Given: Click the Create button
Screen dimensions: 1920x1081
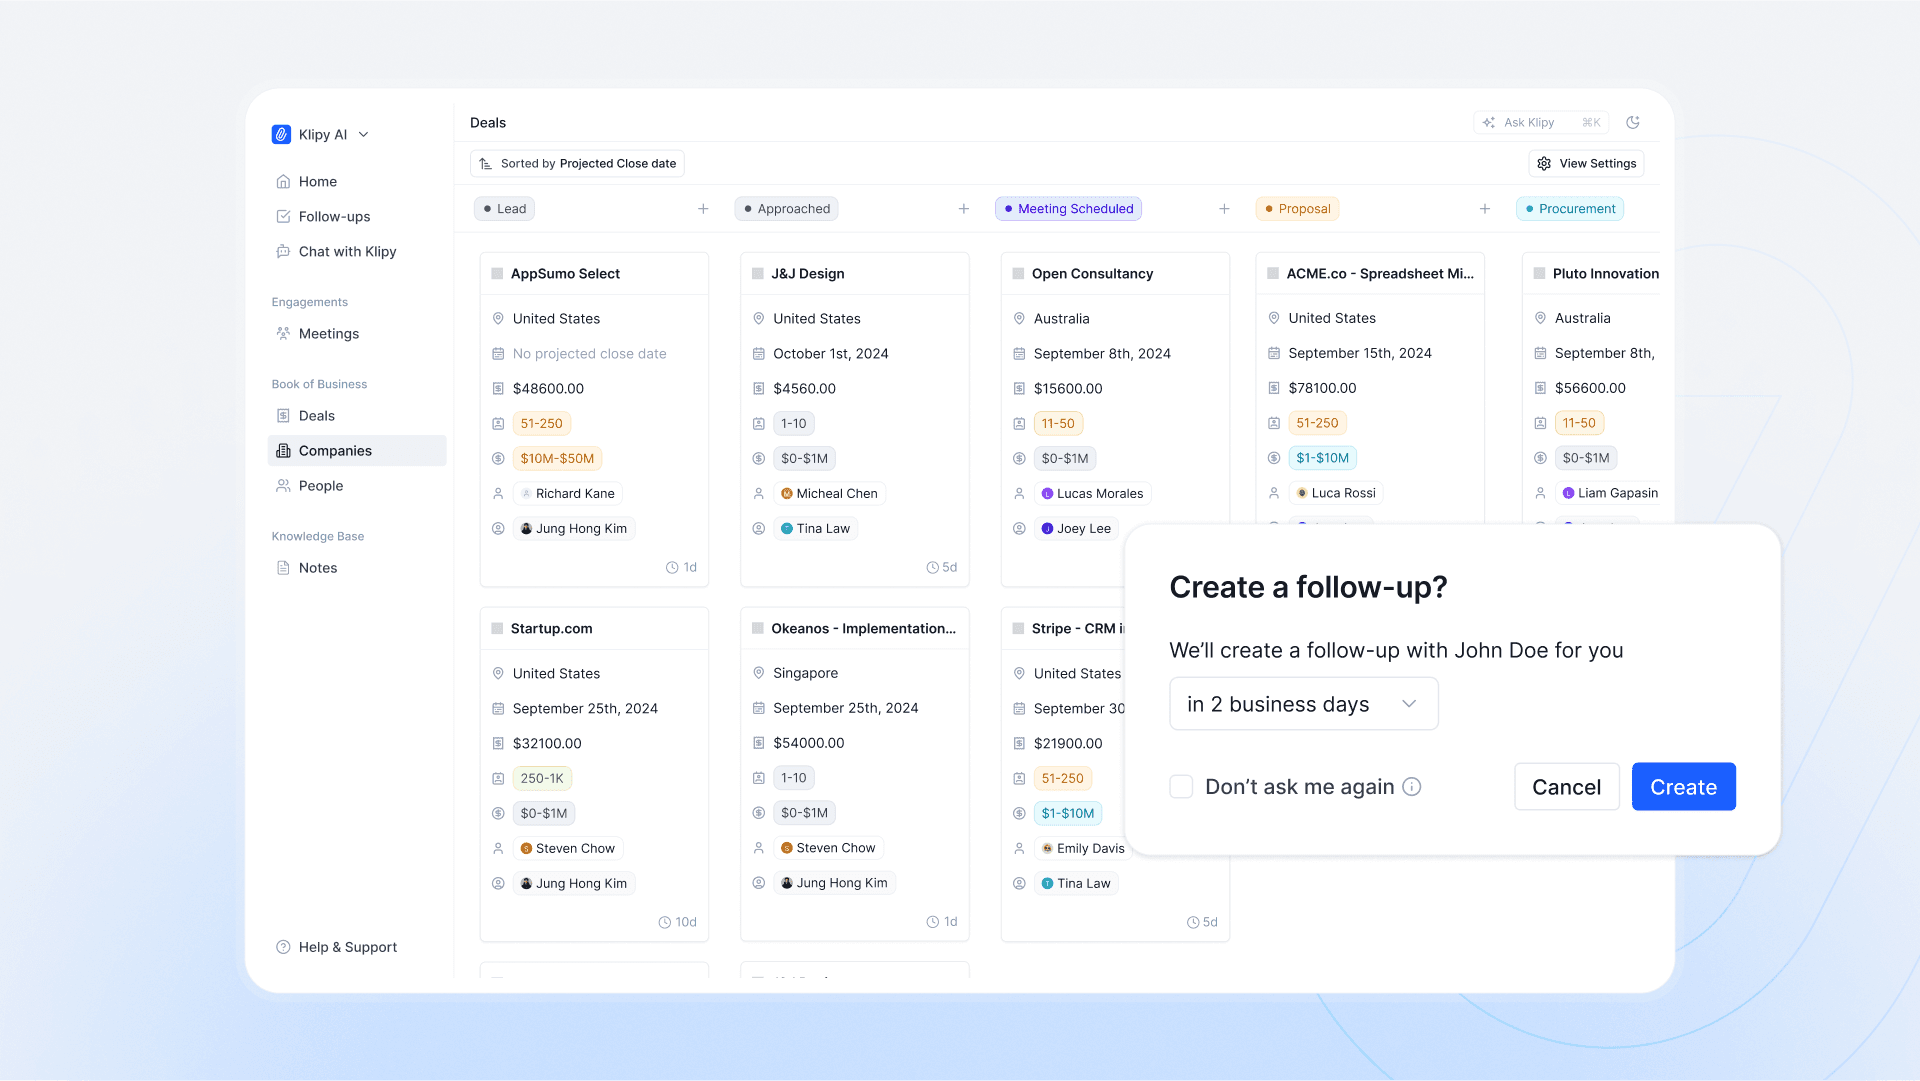Looking at the screenshot, I should 1683,787.
